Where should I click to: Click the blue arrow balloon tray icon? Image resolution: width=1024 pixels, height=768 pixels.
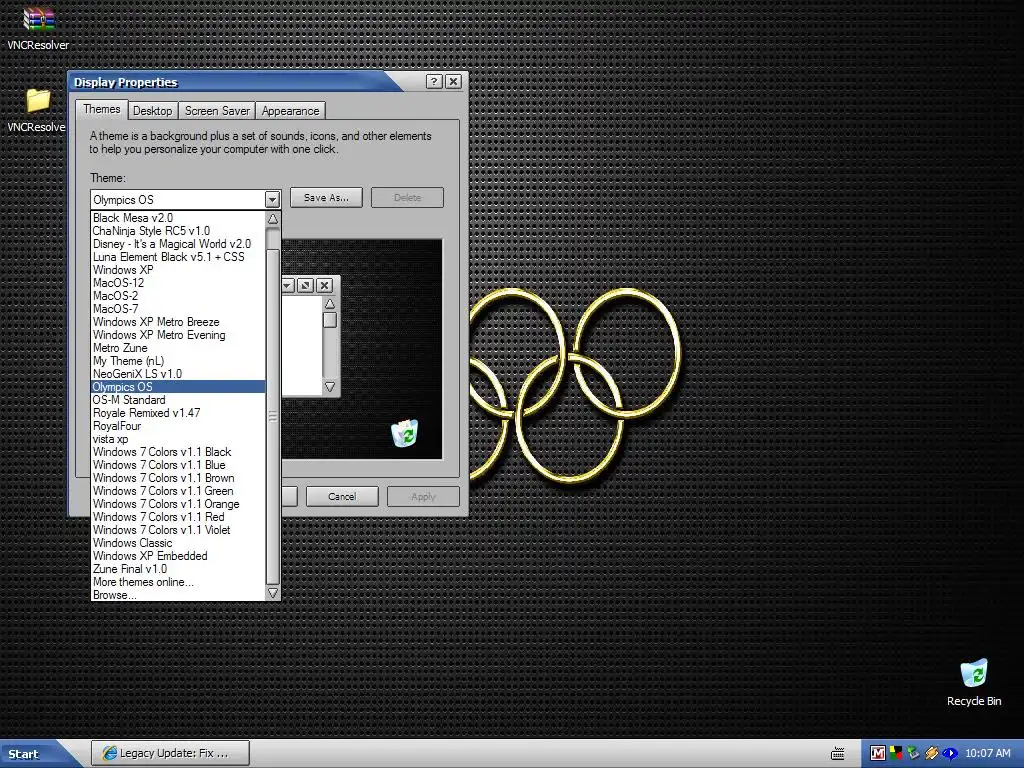(949, 754)
